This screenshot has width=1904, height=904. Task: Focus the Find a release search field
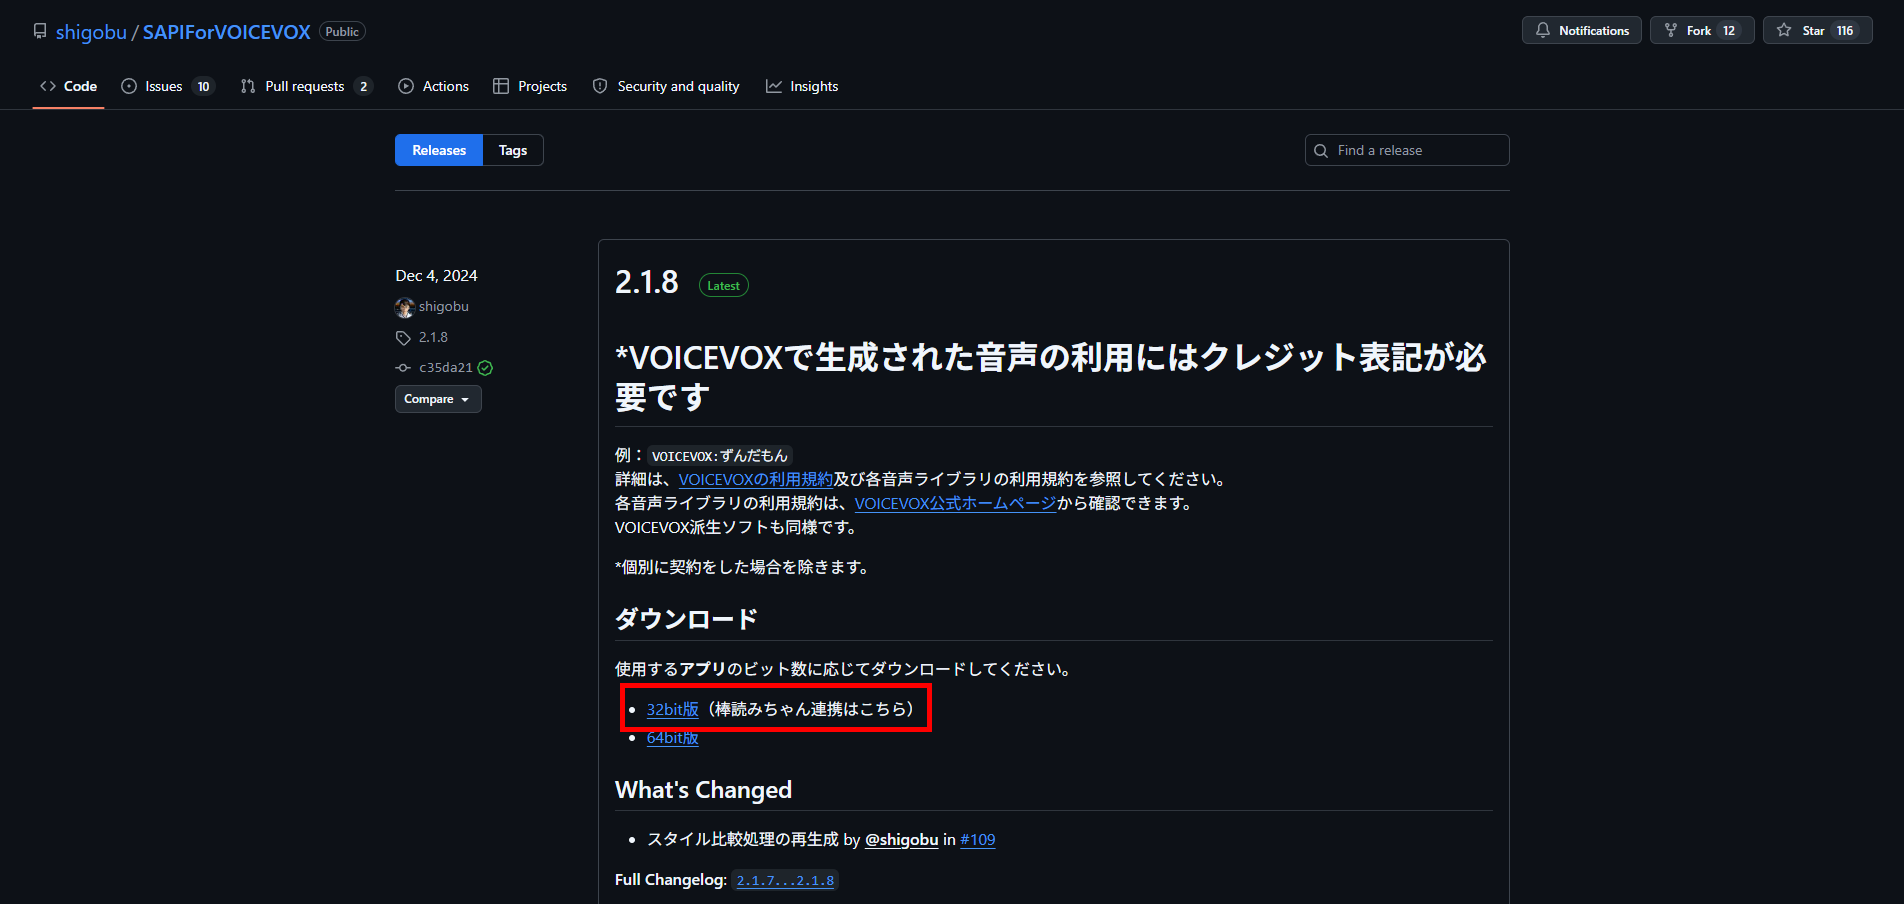tap(1407, 150)
